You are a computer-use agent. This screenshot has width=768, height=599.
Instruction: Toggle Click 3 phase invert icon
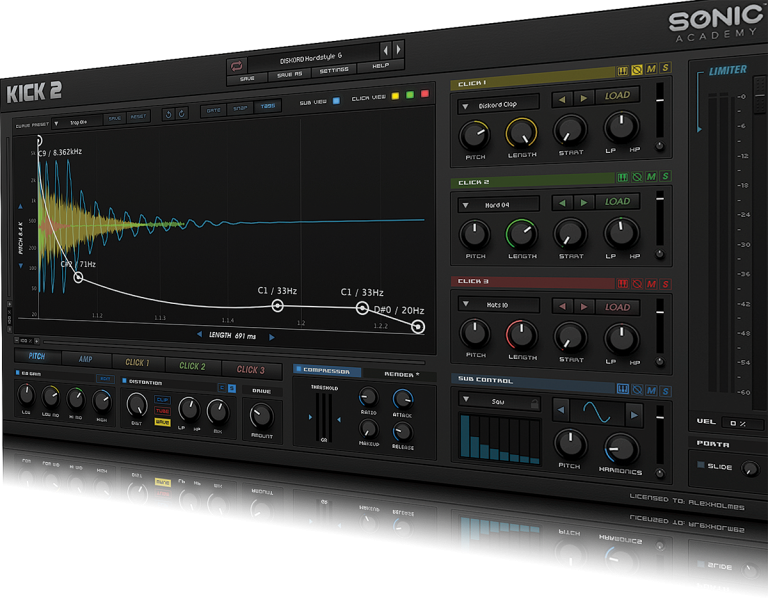(x=637, y=284)
